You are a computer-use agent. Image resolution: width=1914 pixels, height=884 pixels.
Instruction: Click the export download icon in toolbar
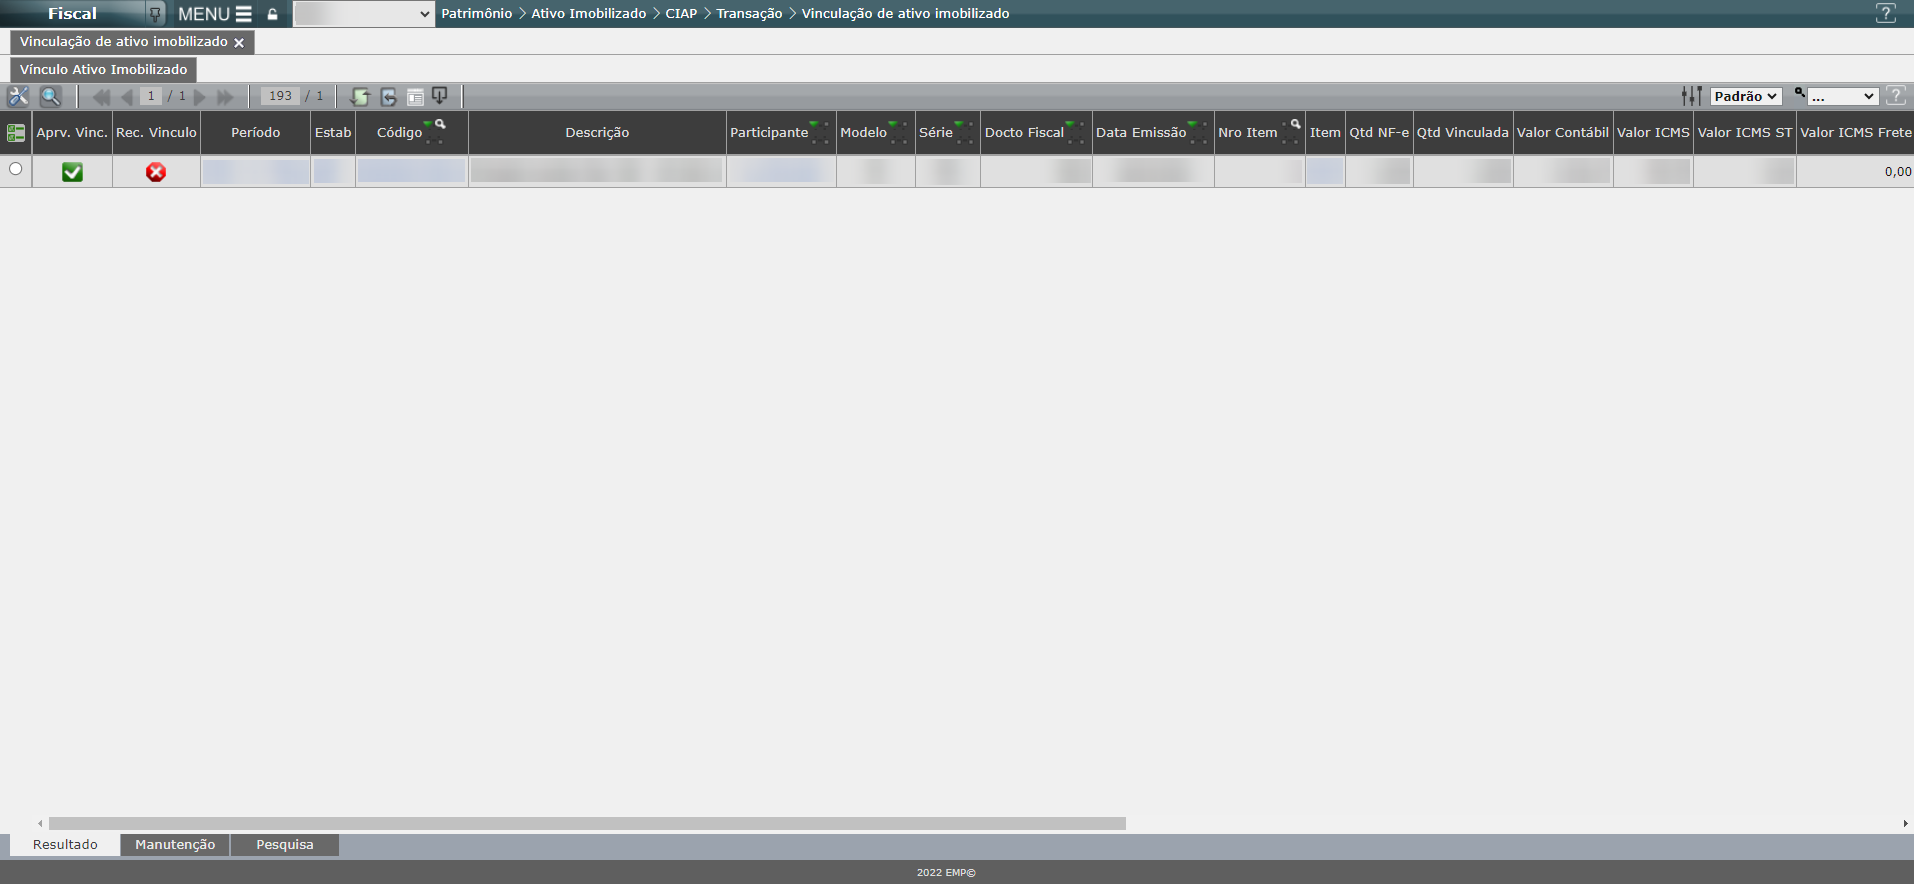coord(440,96)
